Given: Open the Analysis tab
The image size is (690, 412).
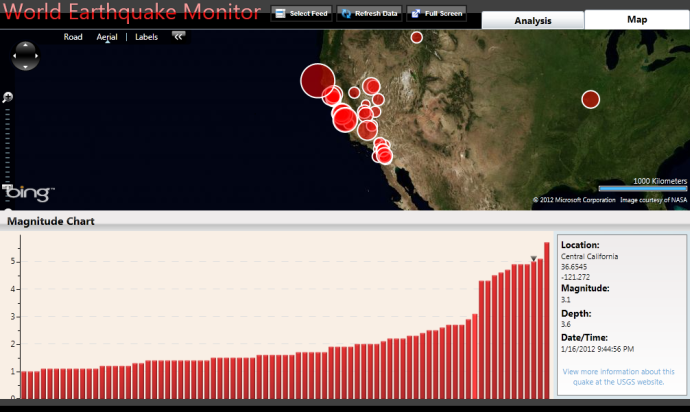Looking at the screenshot, I should click(532, 21).
